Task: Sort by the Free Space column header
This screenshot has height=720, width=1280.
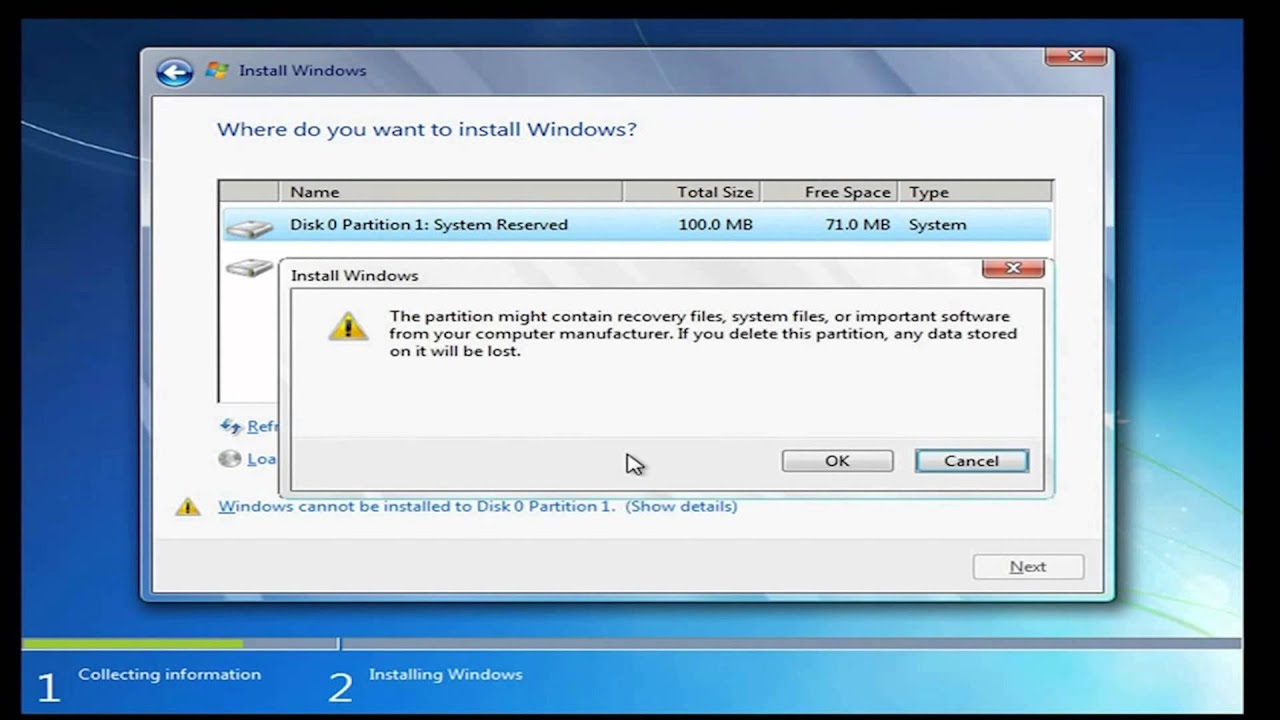Action: (829, 192)
